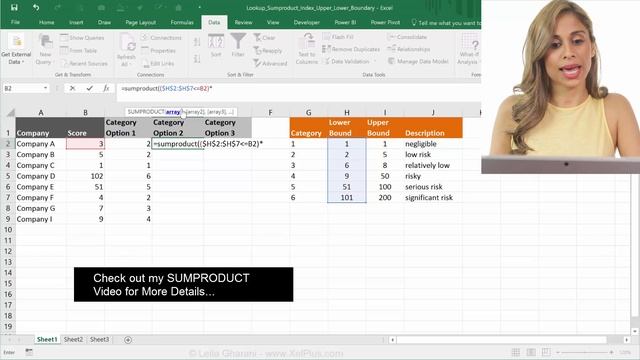Click Flash Fill
The image size is (640, 360).
[338, 37]
